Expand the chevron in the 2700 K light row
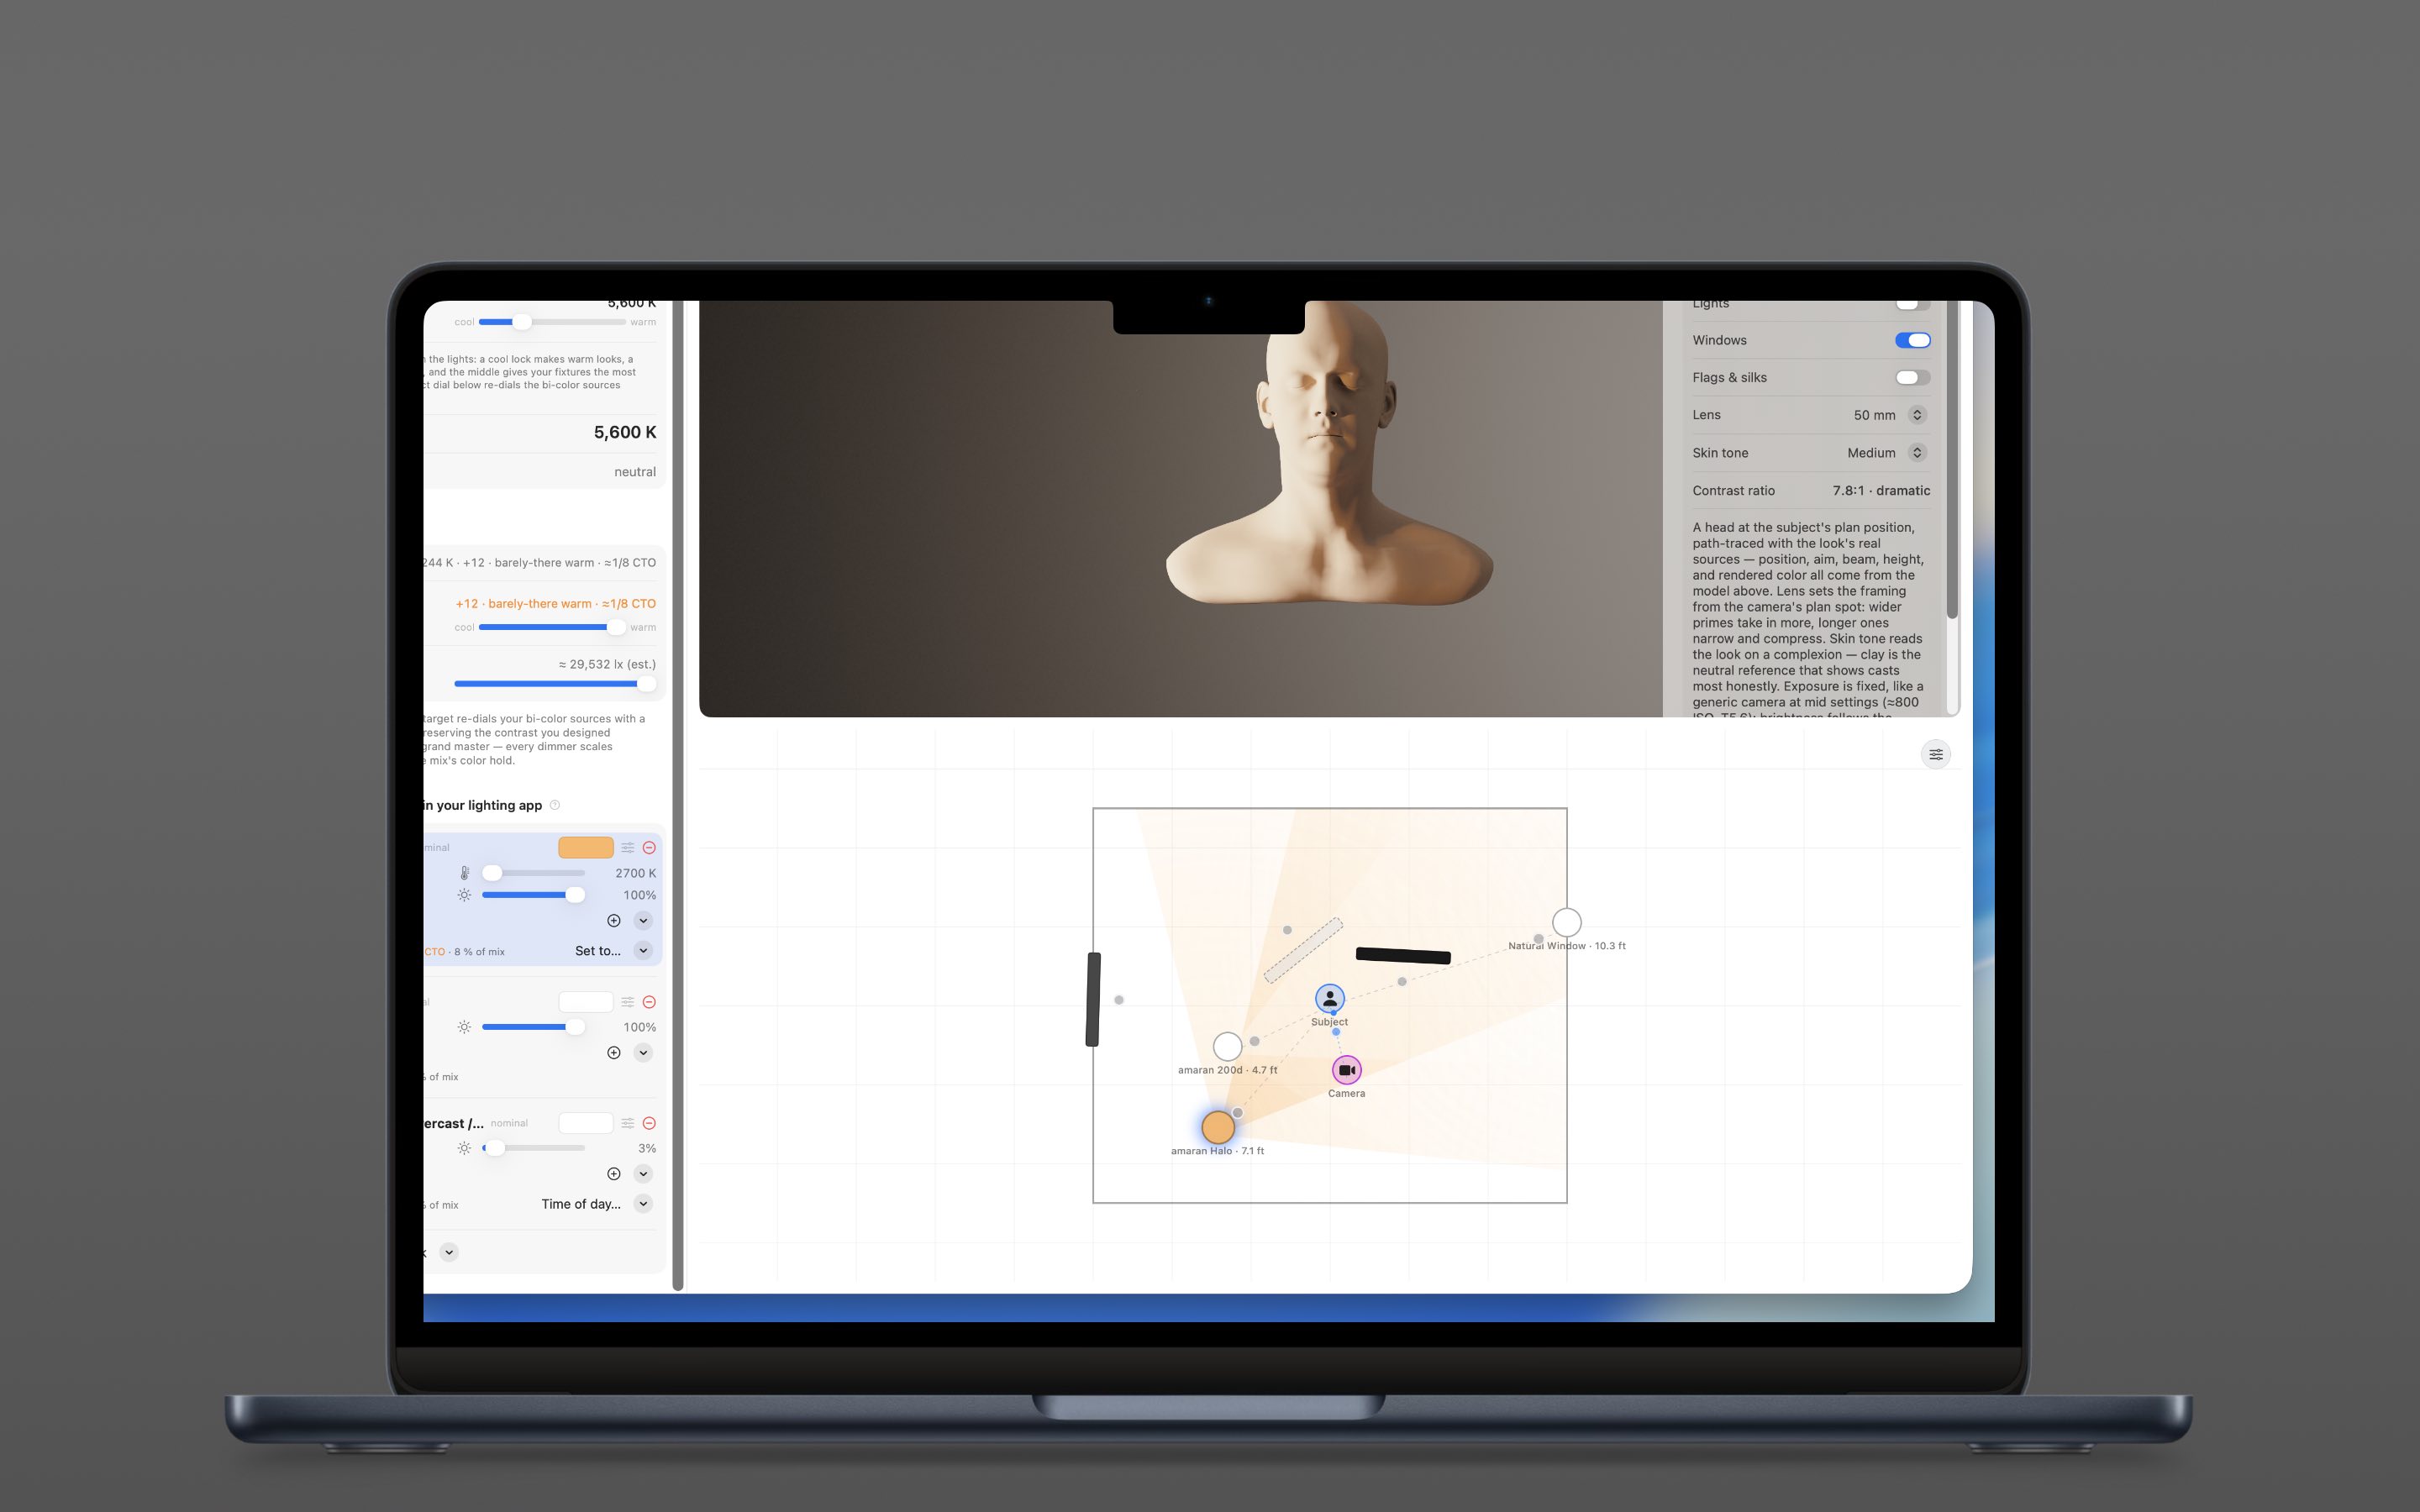 point(643,920)
